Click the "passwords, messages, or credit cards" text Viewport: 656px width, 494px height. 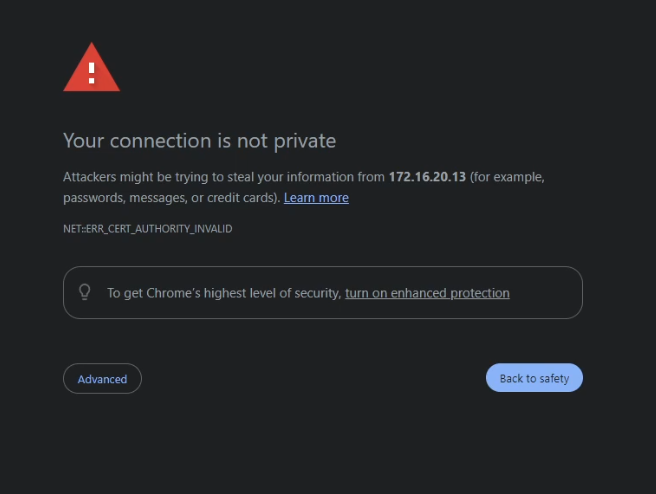click(x=169, y=197)
